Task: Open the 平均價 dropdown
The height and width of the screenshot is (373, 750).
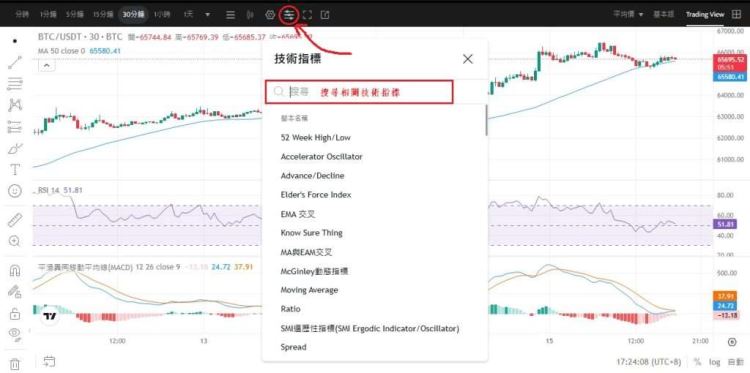Action: pyautogui.click(x=629, y=14)
